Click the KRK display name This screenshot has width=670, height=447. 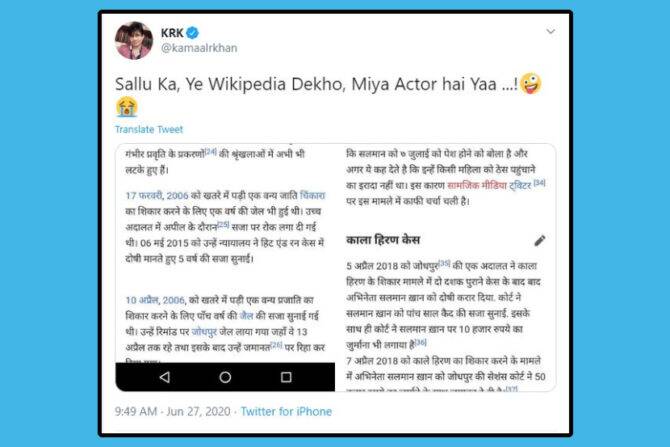[172, 32]
